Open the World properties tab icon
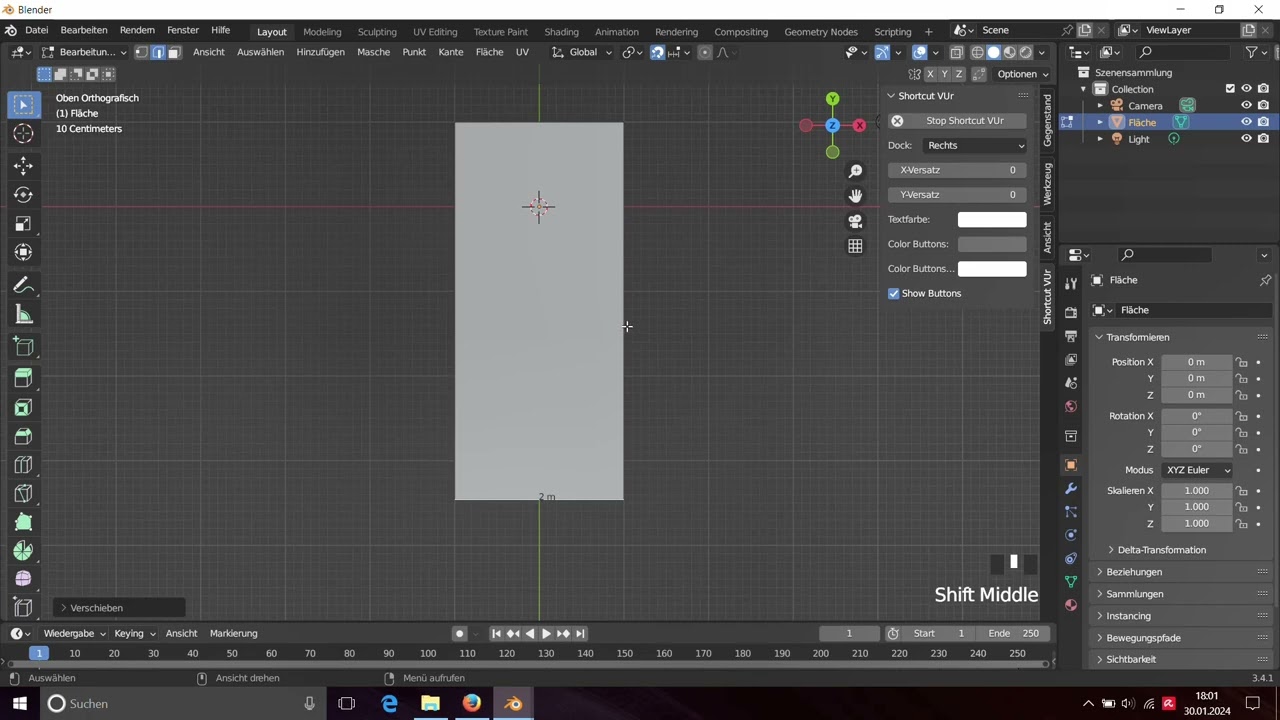The image size is (1280, 720). point(1071,406)
